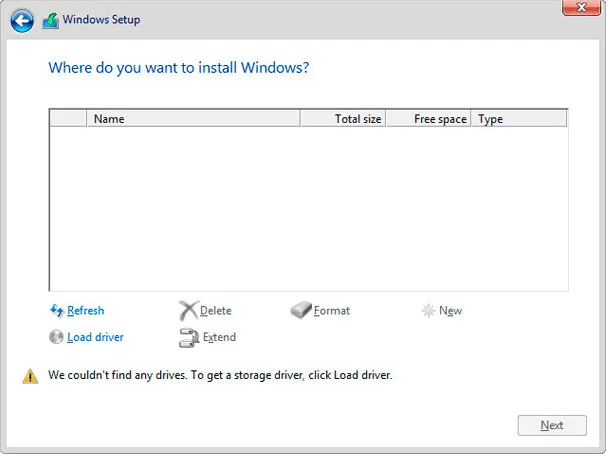Click the blue back arrow button
This screenshot has height=466, width=608.
click(x=22, y=20)
